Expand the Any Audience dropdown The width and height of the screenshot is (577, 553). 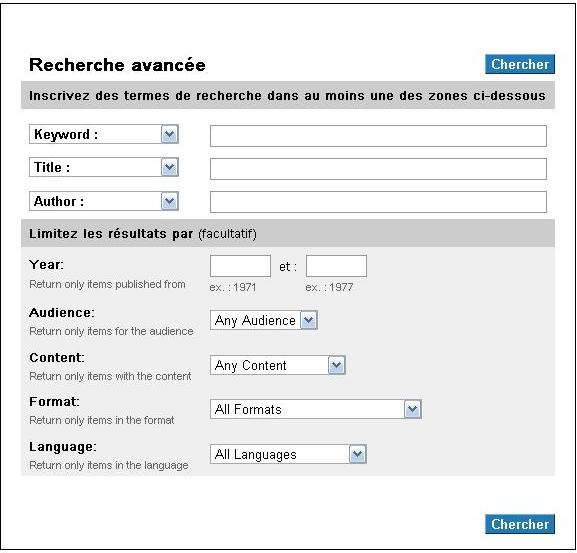point(264,320)
